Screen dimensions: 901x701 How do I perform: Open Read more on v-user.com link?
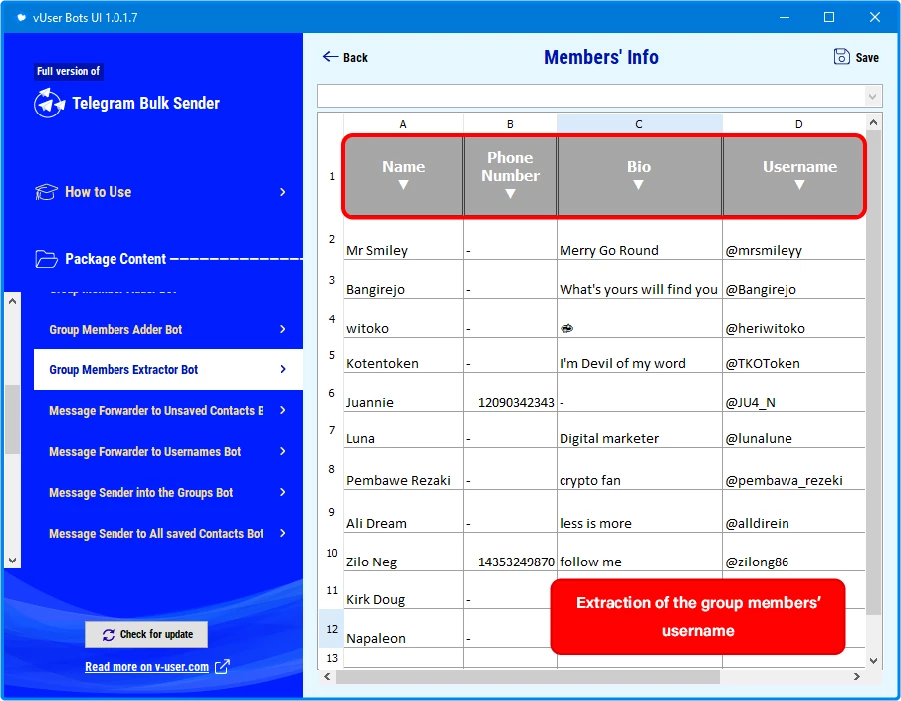(x=147, y=667)
